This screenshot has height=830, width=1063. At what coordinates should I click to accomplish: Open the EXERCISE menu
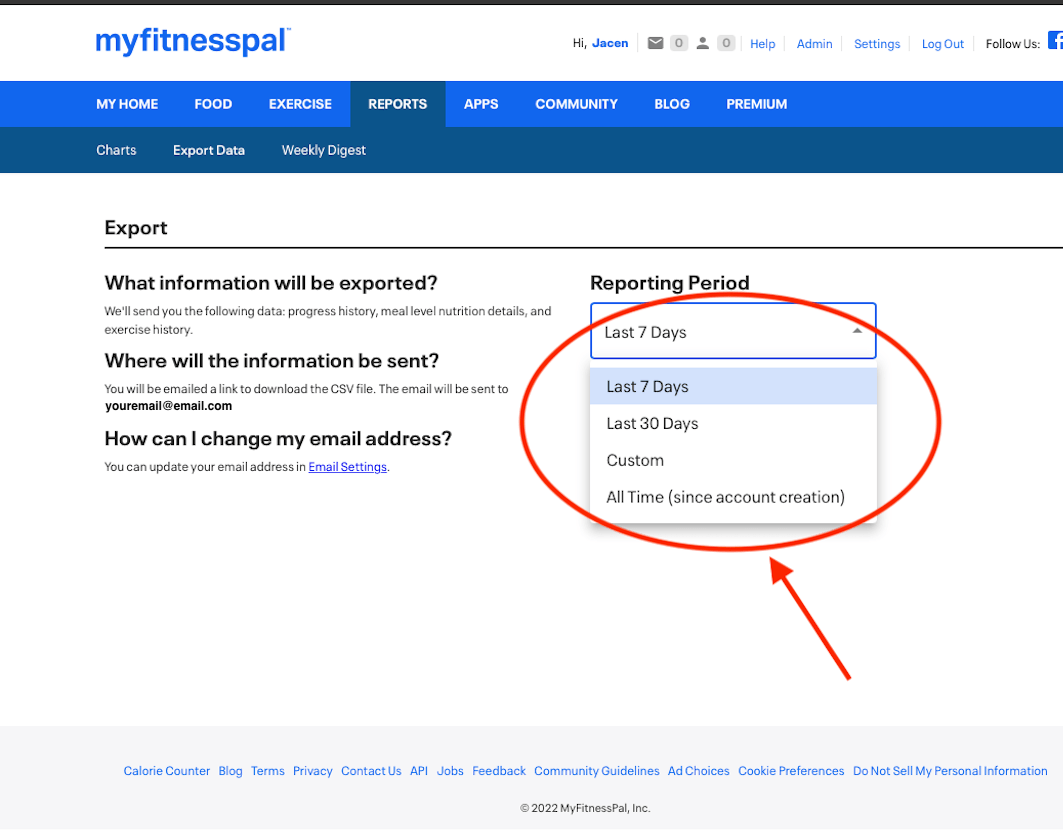click(300, 103)
